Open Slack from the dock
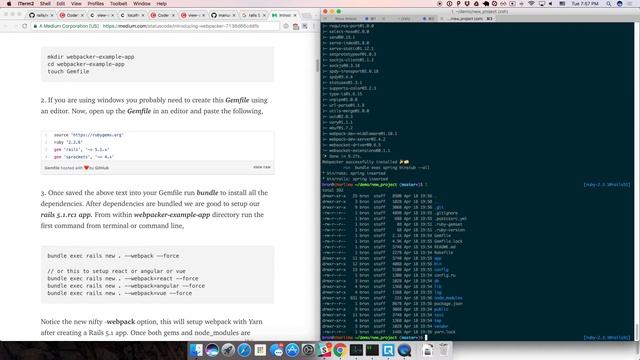 click(324, 350)
